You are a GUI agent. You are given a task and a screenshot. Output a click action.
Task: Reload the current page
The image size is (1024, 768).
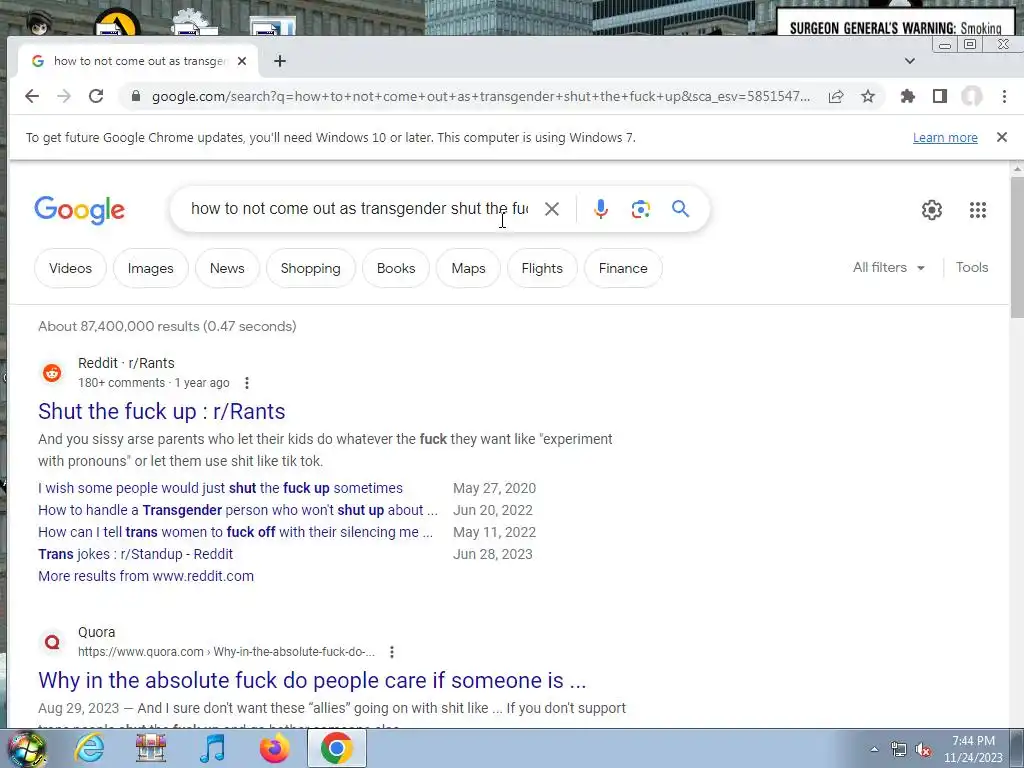[96, 97]
